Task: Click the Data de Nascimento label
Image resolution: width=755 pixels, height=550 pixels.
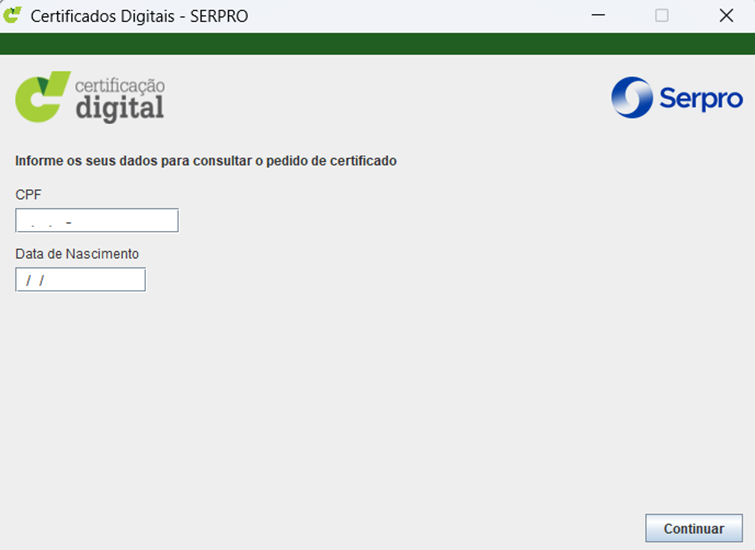Action: (x=77, y=254)
